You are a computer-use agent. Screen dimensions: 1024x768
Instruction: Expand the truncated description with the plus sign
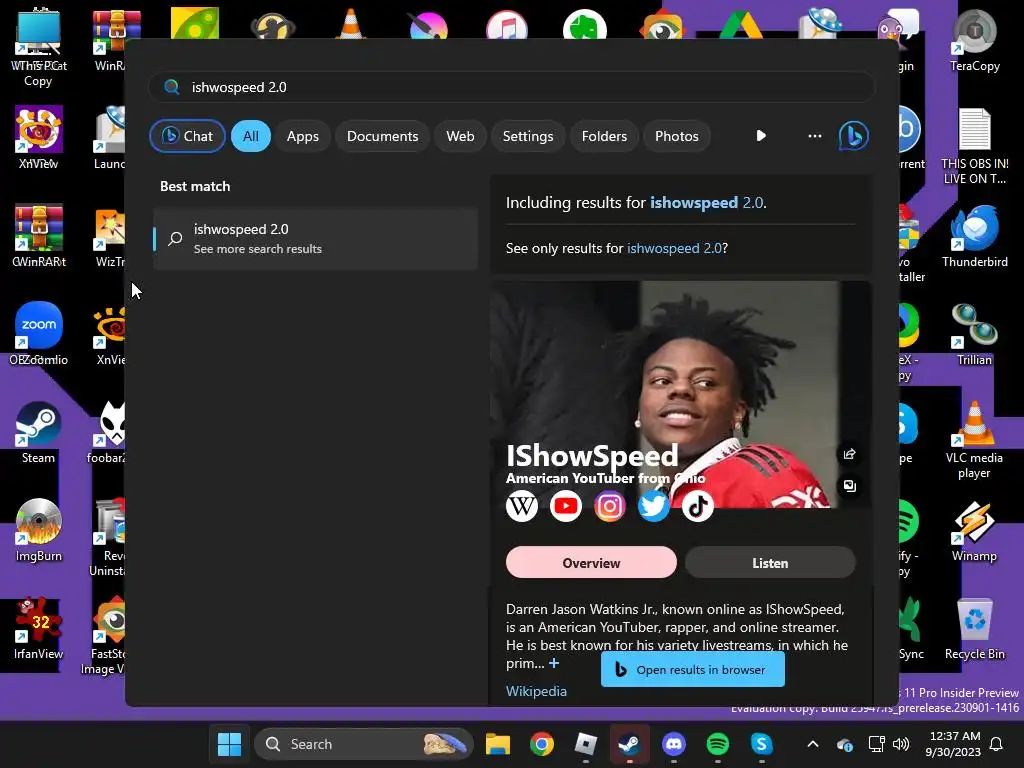tap(554, 663)
